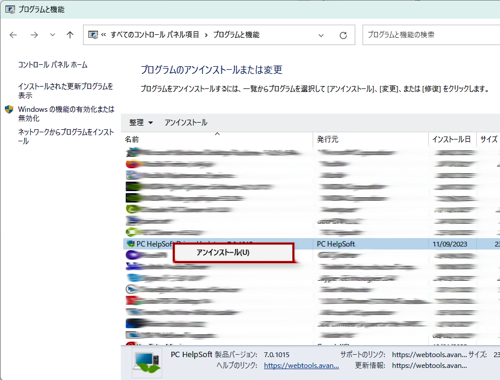Click the Control Panel icon in the address bar
500x380 pixels.
coord(93,35)
